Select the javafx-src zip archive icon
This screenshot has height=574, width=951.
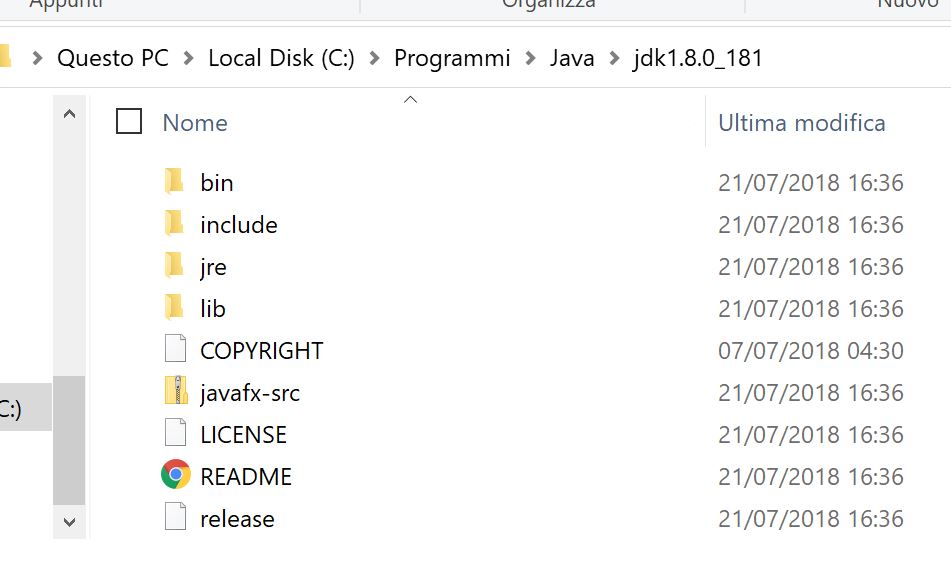point(175,391)
